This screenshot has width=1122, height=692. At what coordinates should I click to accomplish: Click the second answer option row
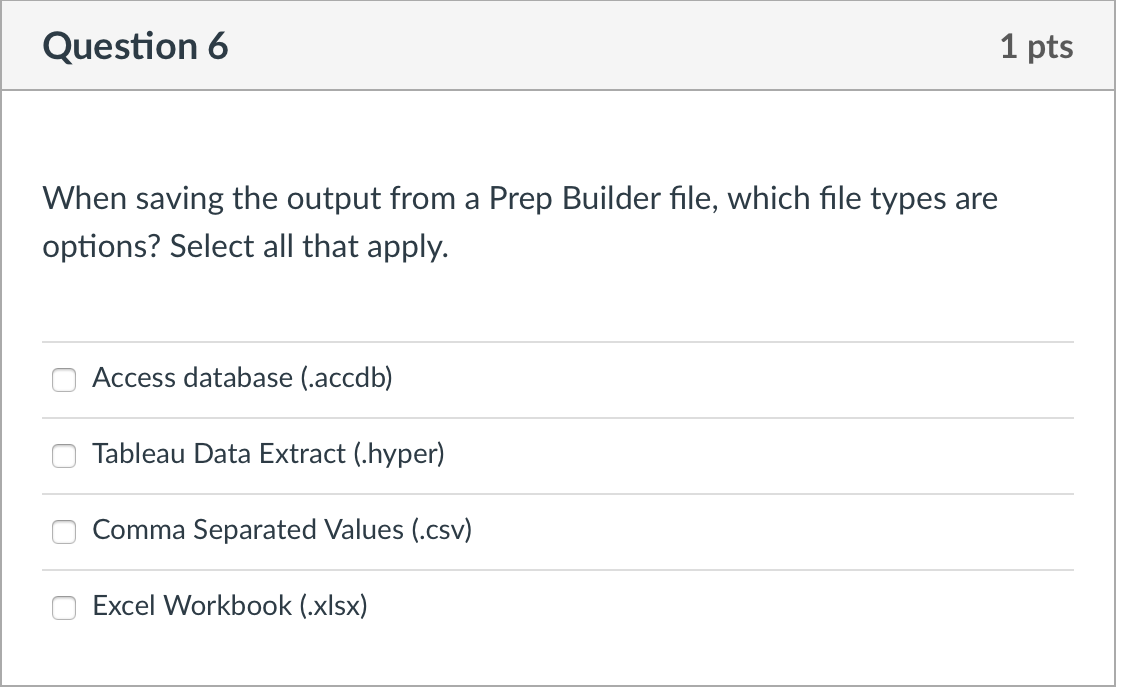[560, 456]
